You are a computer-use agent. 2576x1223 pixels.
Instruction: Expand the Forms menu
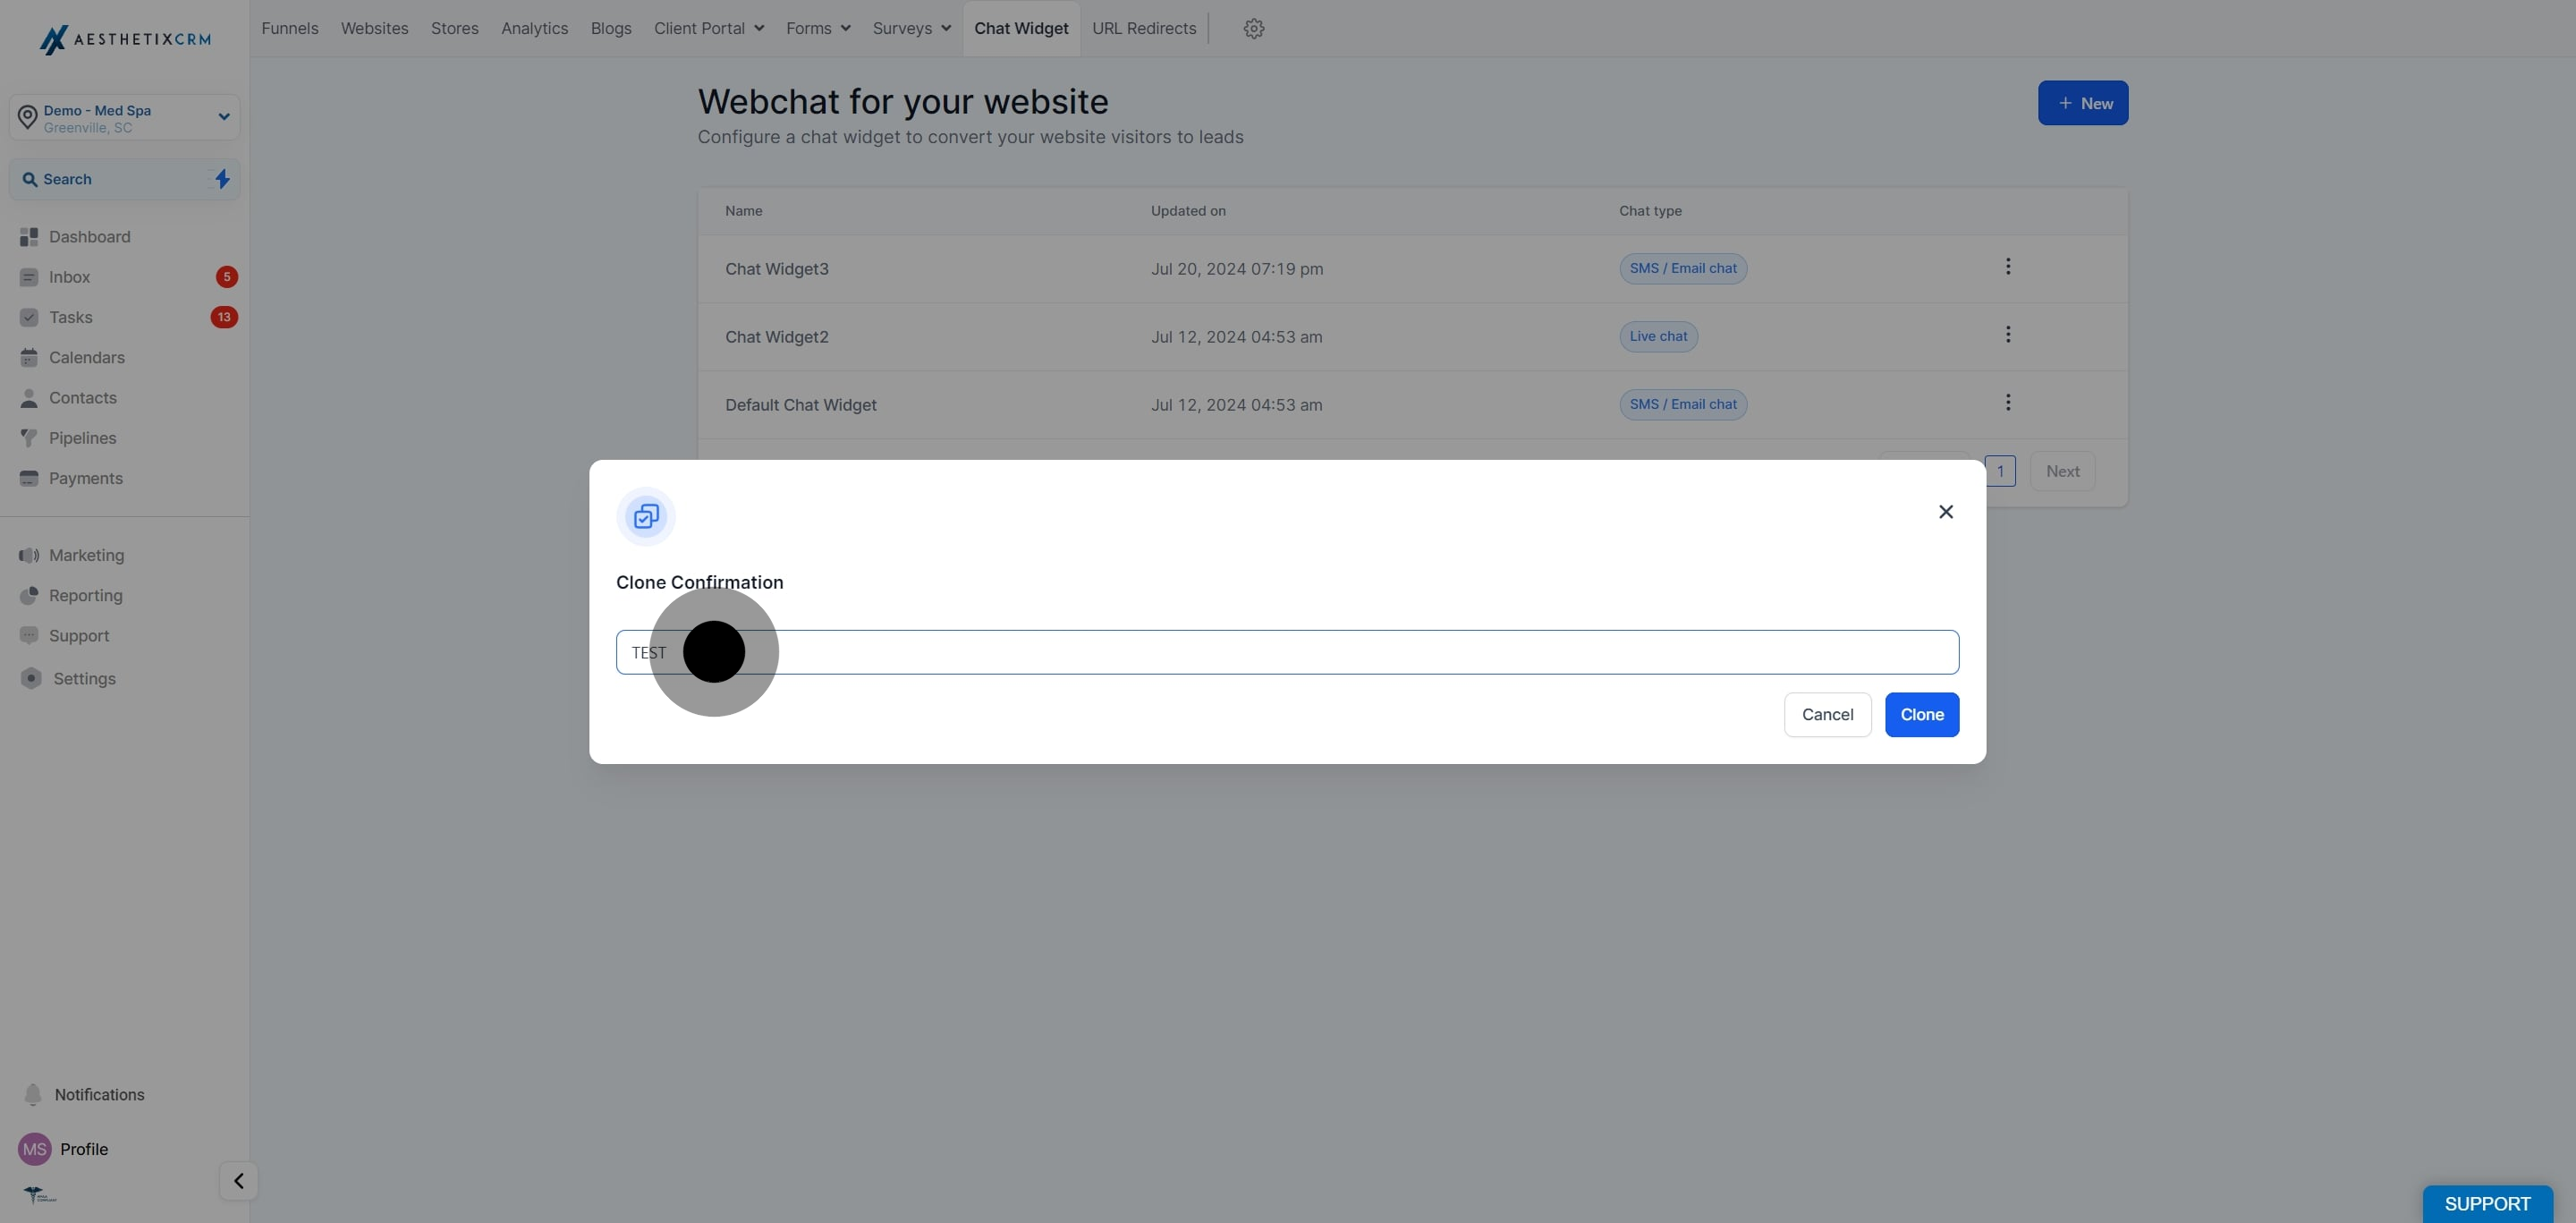pos(818,29)
